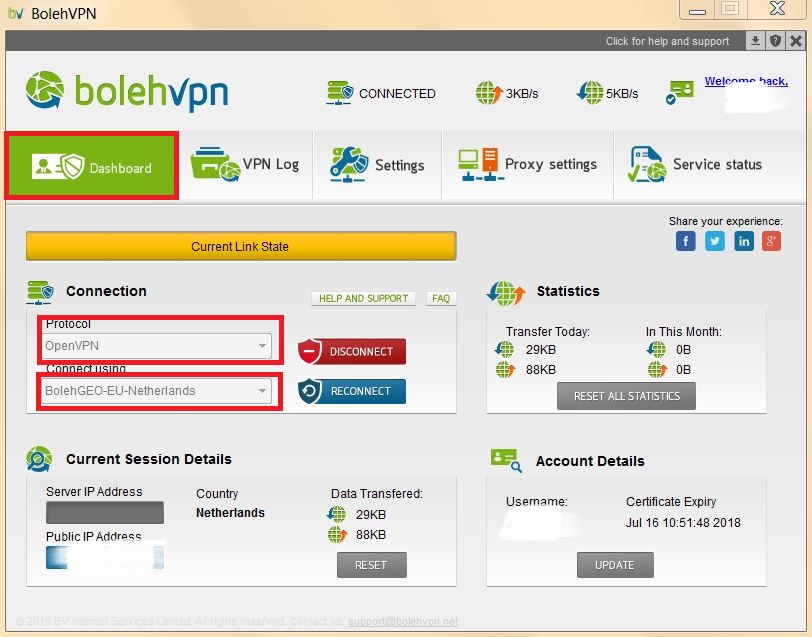This screenshot has height=637, width=812.
Task: Click the certificate expiry date Jul 16
Action: [683, 523]
